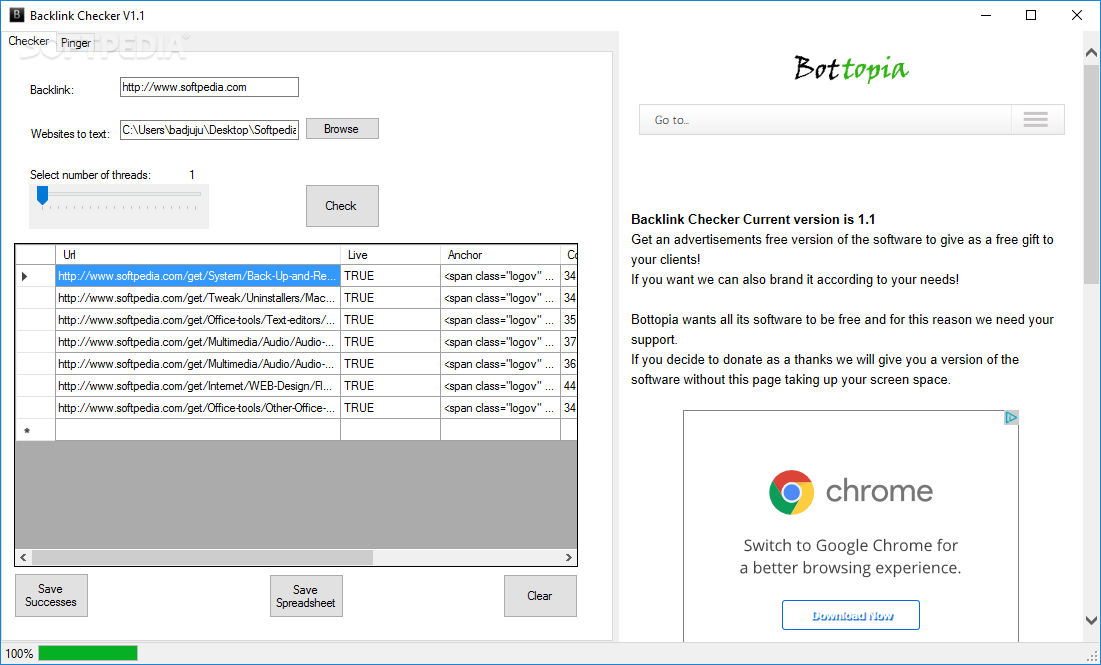Viewport: 1101px width, 665px height.
Task: Click the thread count slider handle
Action: pyautogui.click(x=43, y=195)
